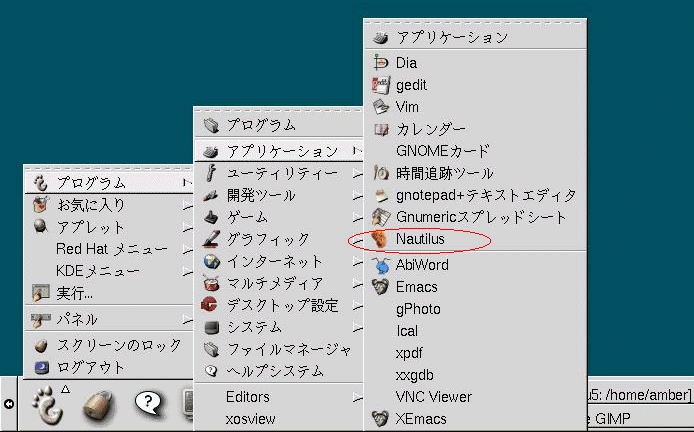Click the プログラム header in middle menu
Viewport: 694px width, 432px height.
click(279, 125)
